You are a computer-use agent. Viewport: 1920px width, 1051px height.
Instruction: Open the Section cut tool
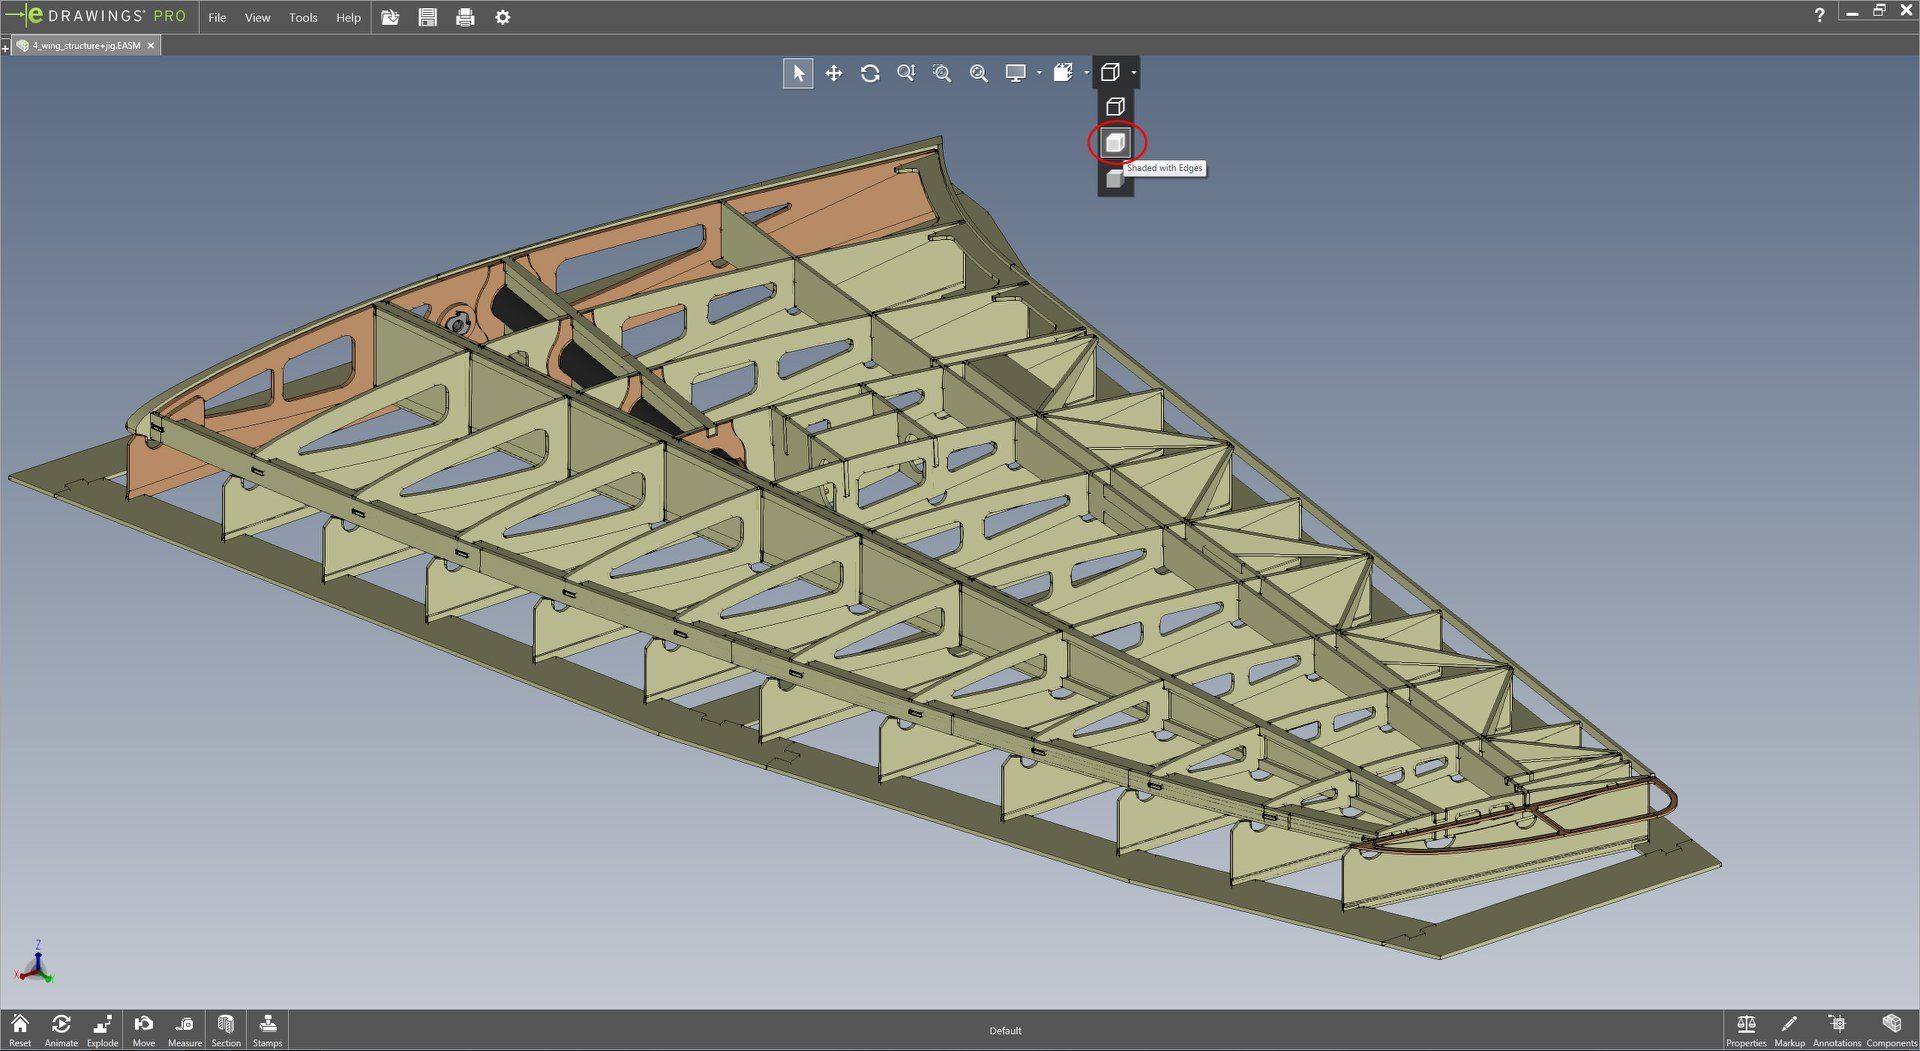[226, 1029]
